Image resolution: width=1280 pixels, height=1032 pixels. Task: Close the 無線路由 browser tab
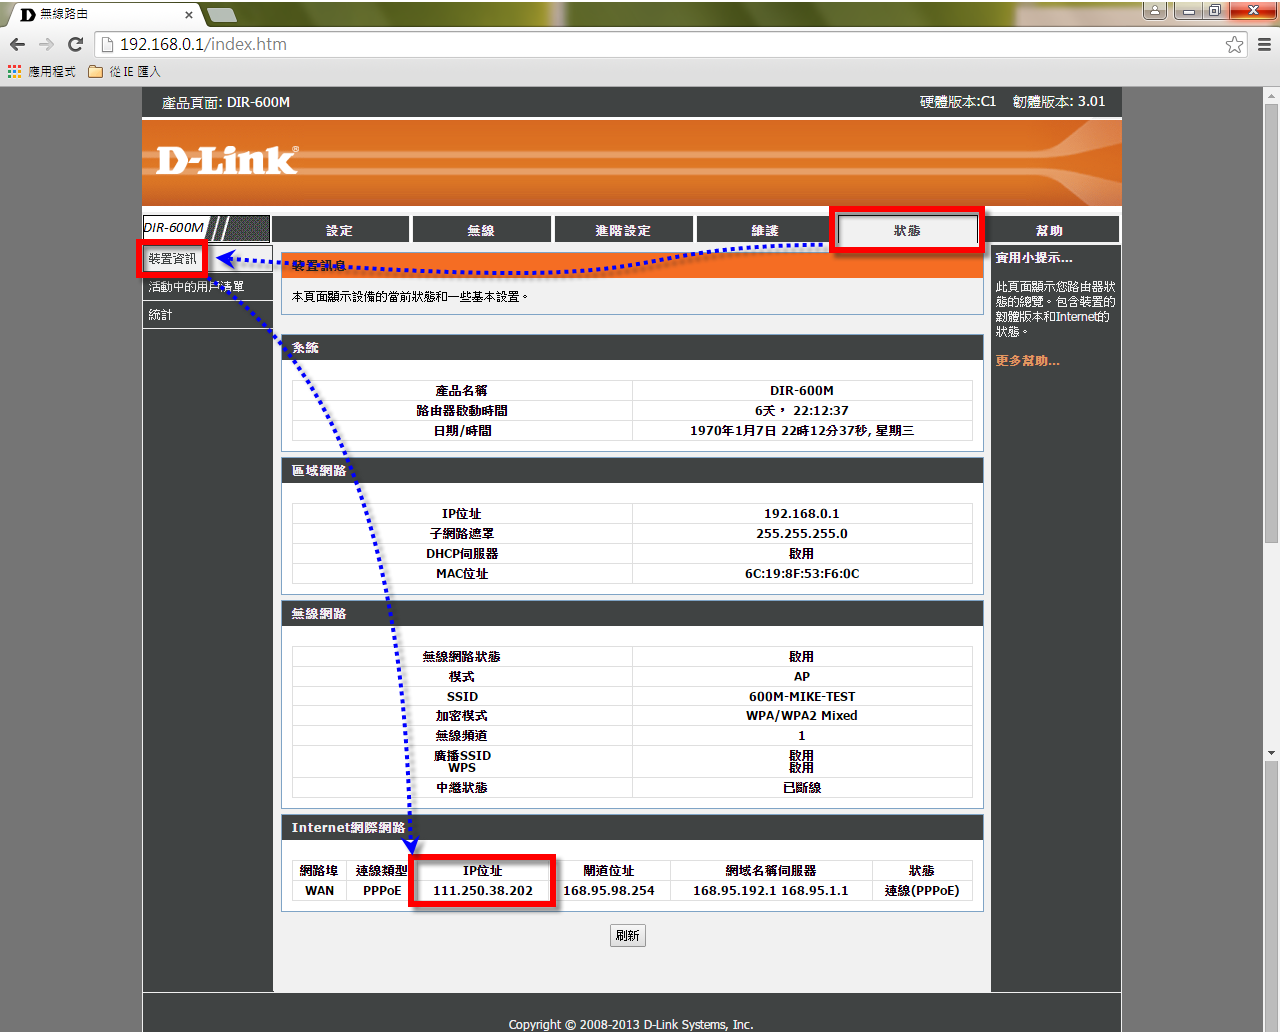189,15
